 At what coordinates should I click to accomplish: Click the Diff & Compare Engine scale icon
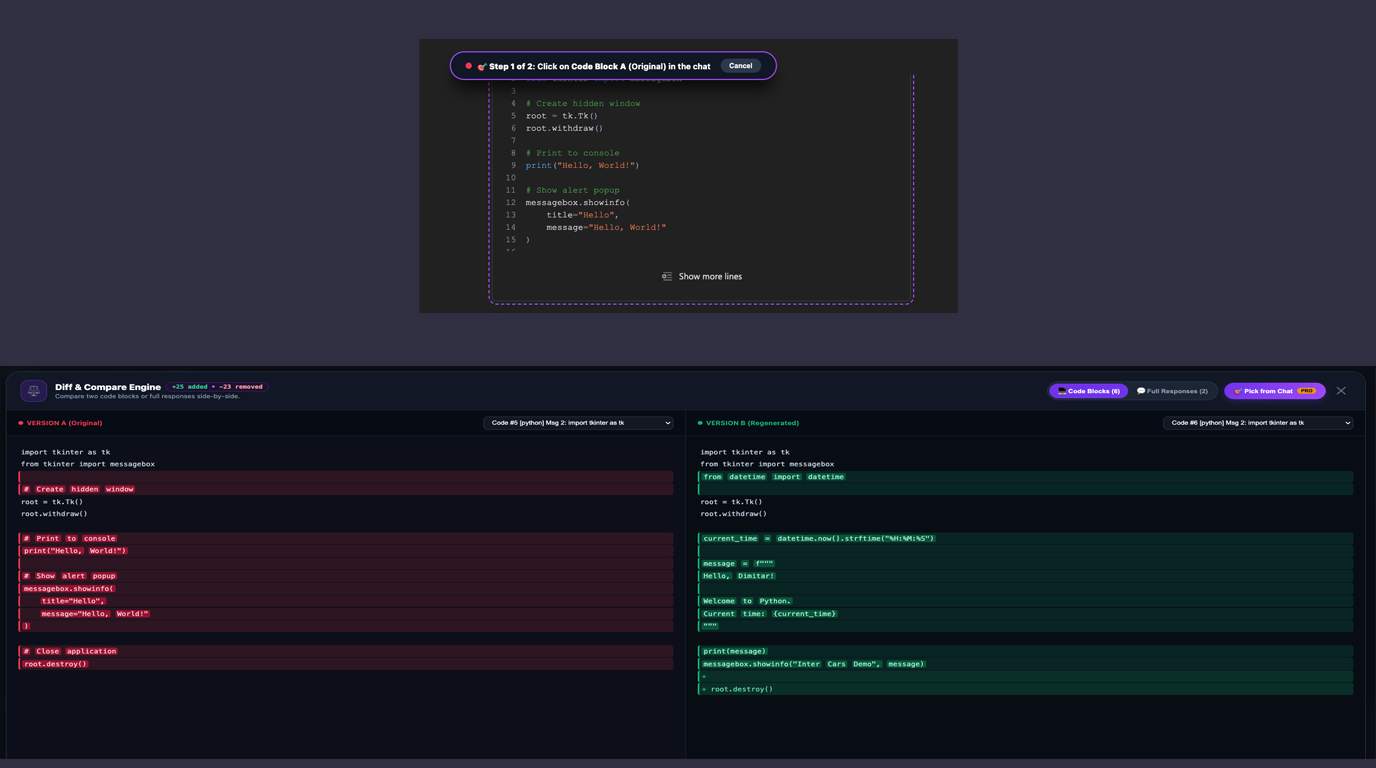tap(34, 391)
